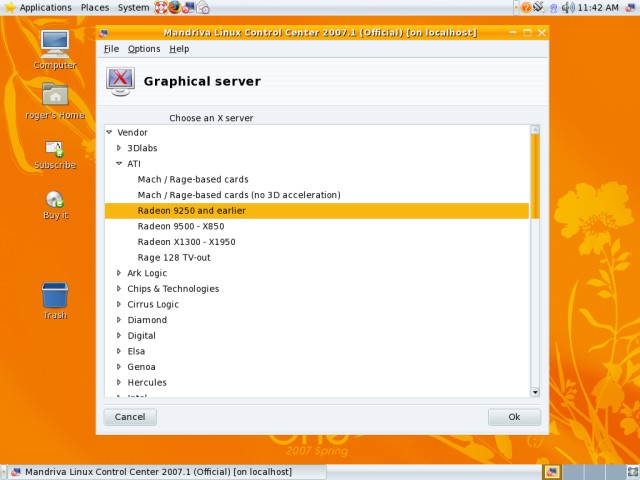The height and width of the screenshot is (480, 640).
Task: Expand the Genoa vendor node
Action: [119, 367]
